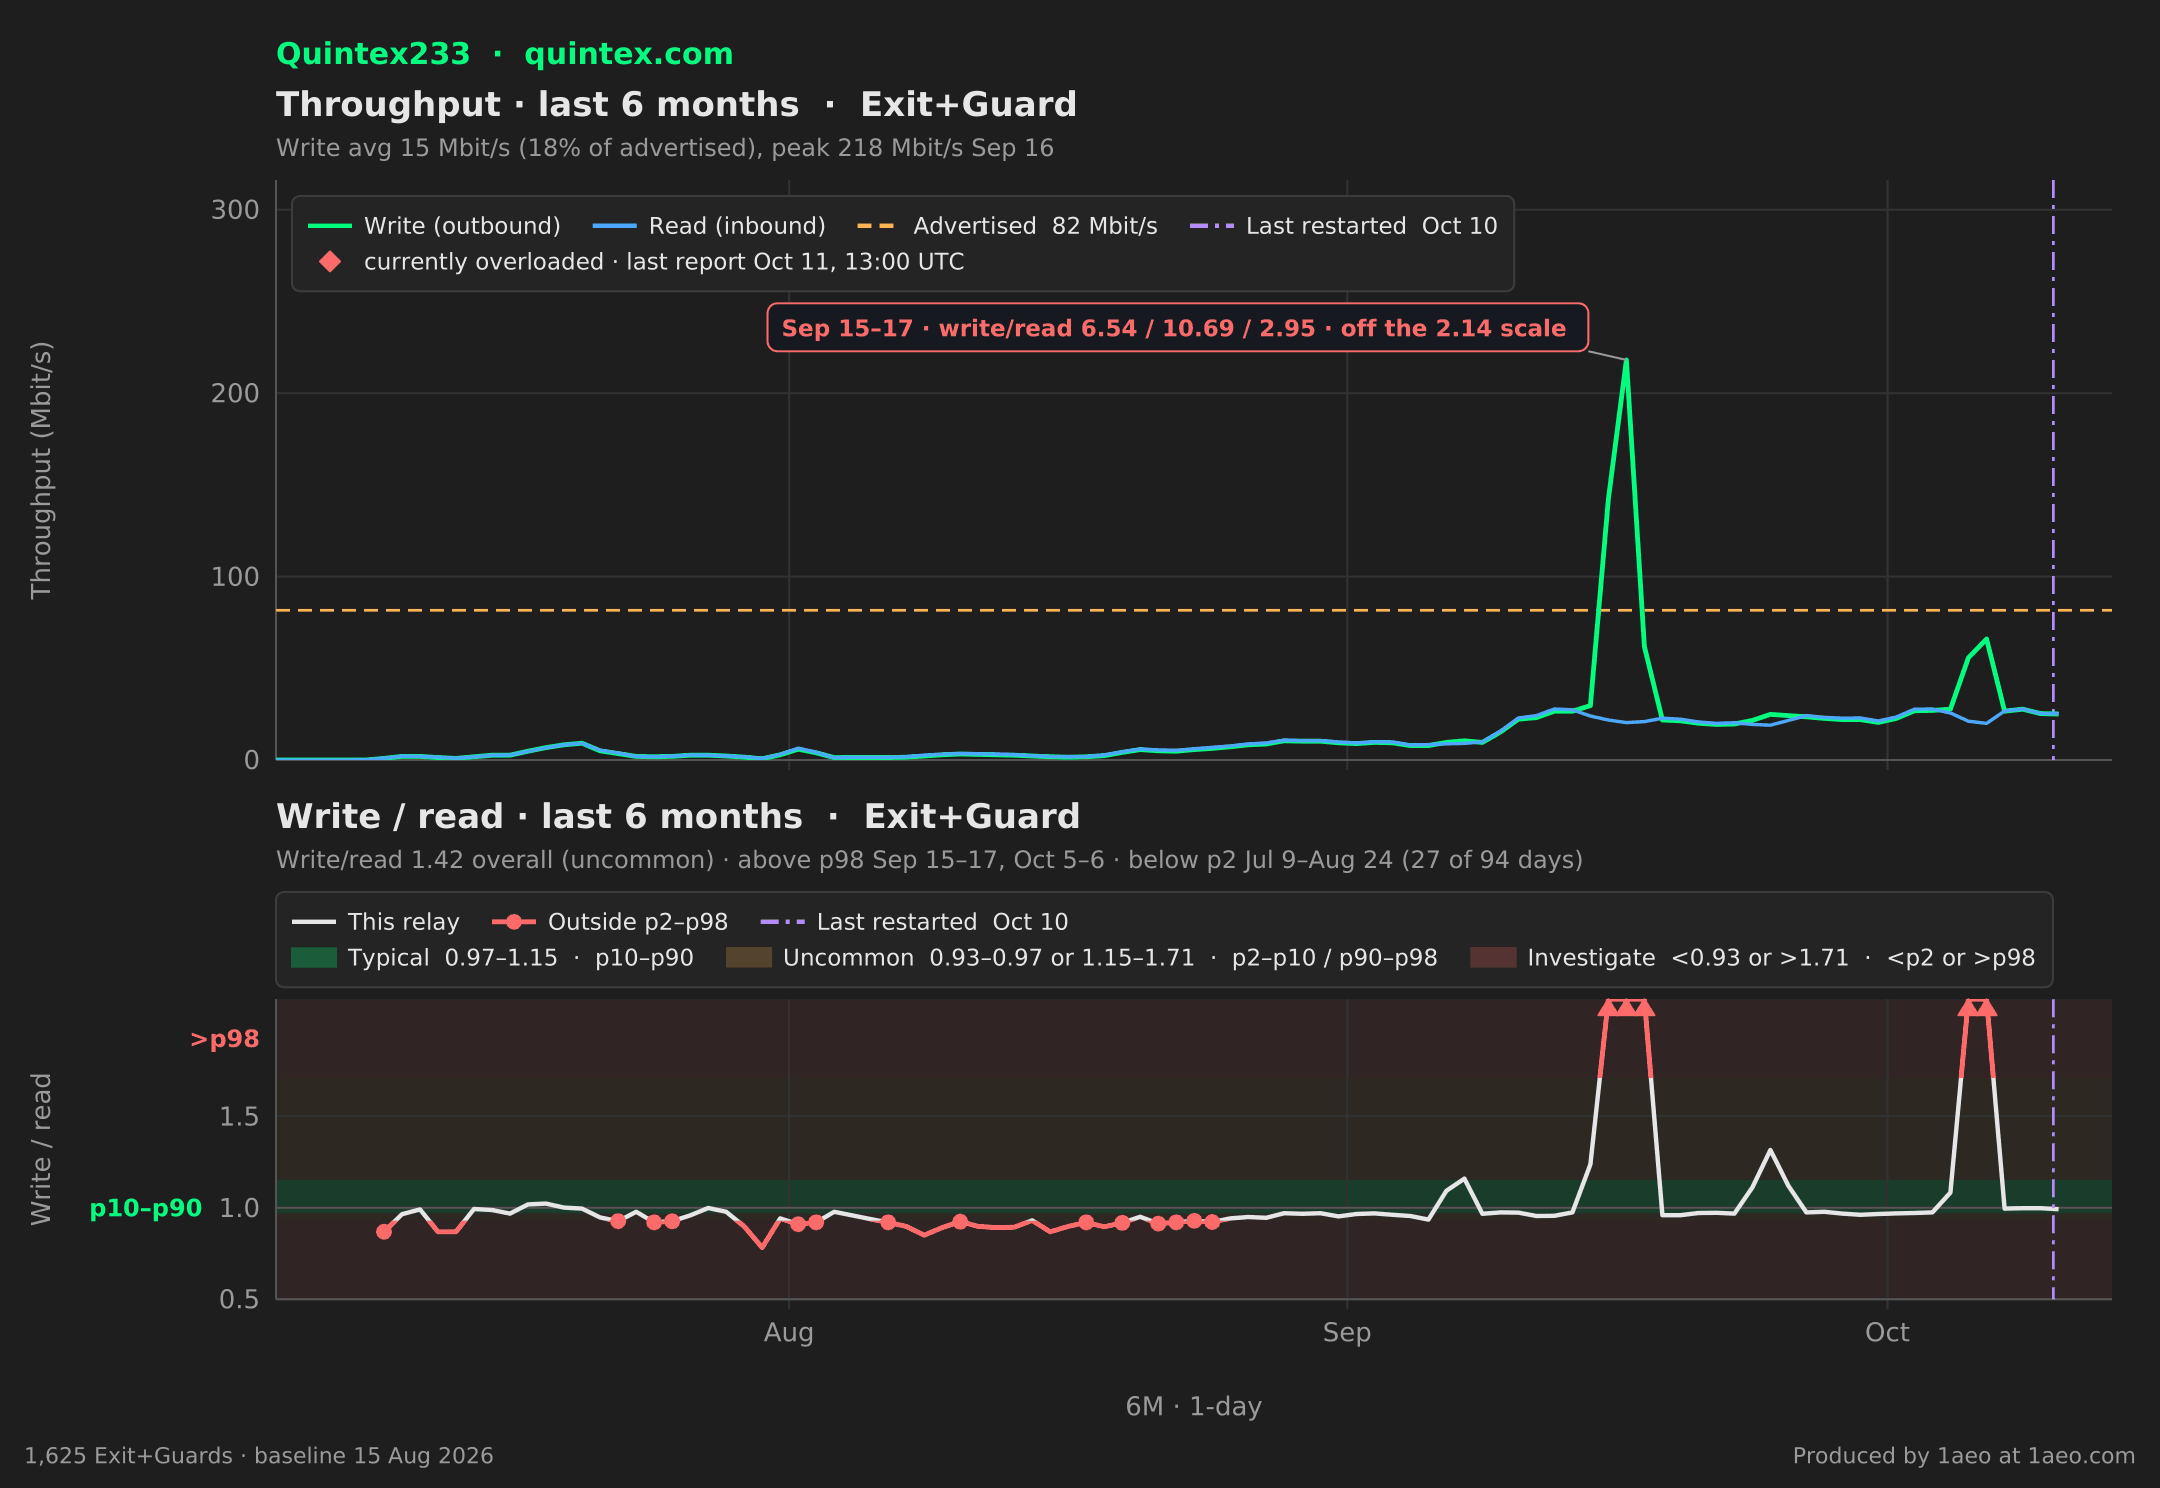Image resolution: width=2160 pixels, height=1488 pixels.
Task: Select the Advertised 82 Mbit/s legend entry
Action: click(1007, 226)
